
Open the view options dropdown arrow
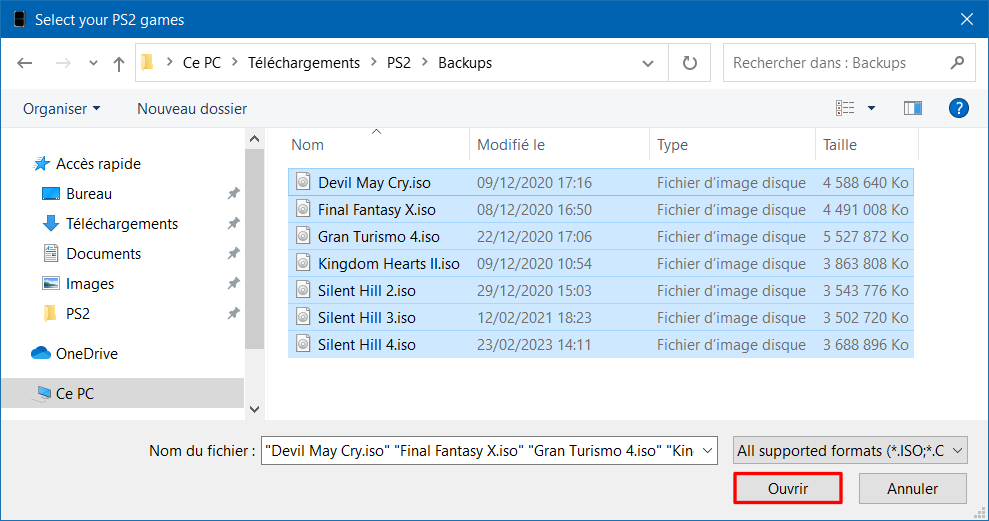click(x=872, y=108)
